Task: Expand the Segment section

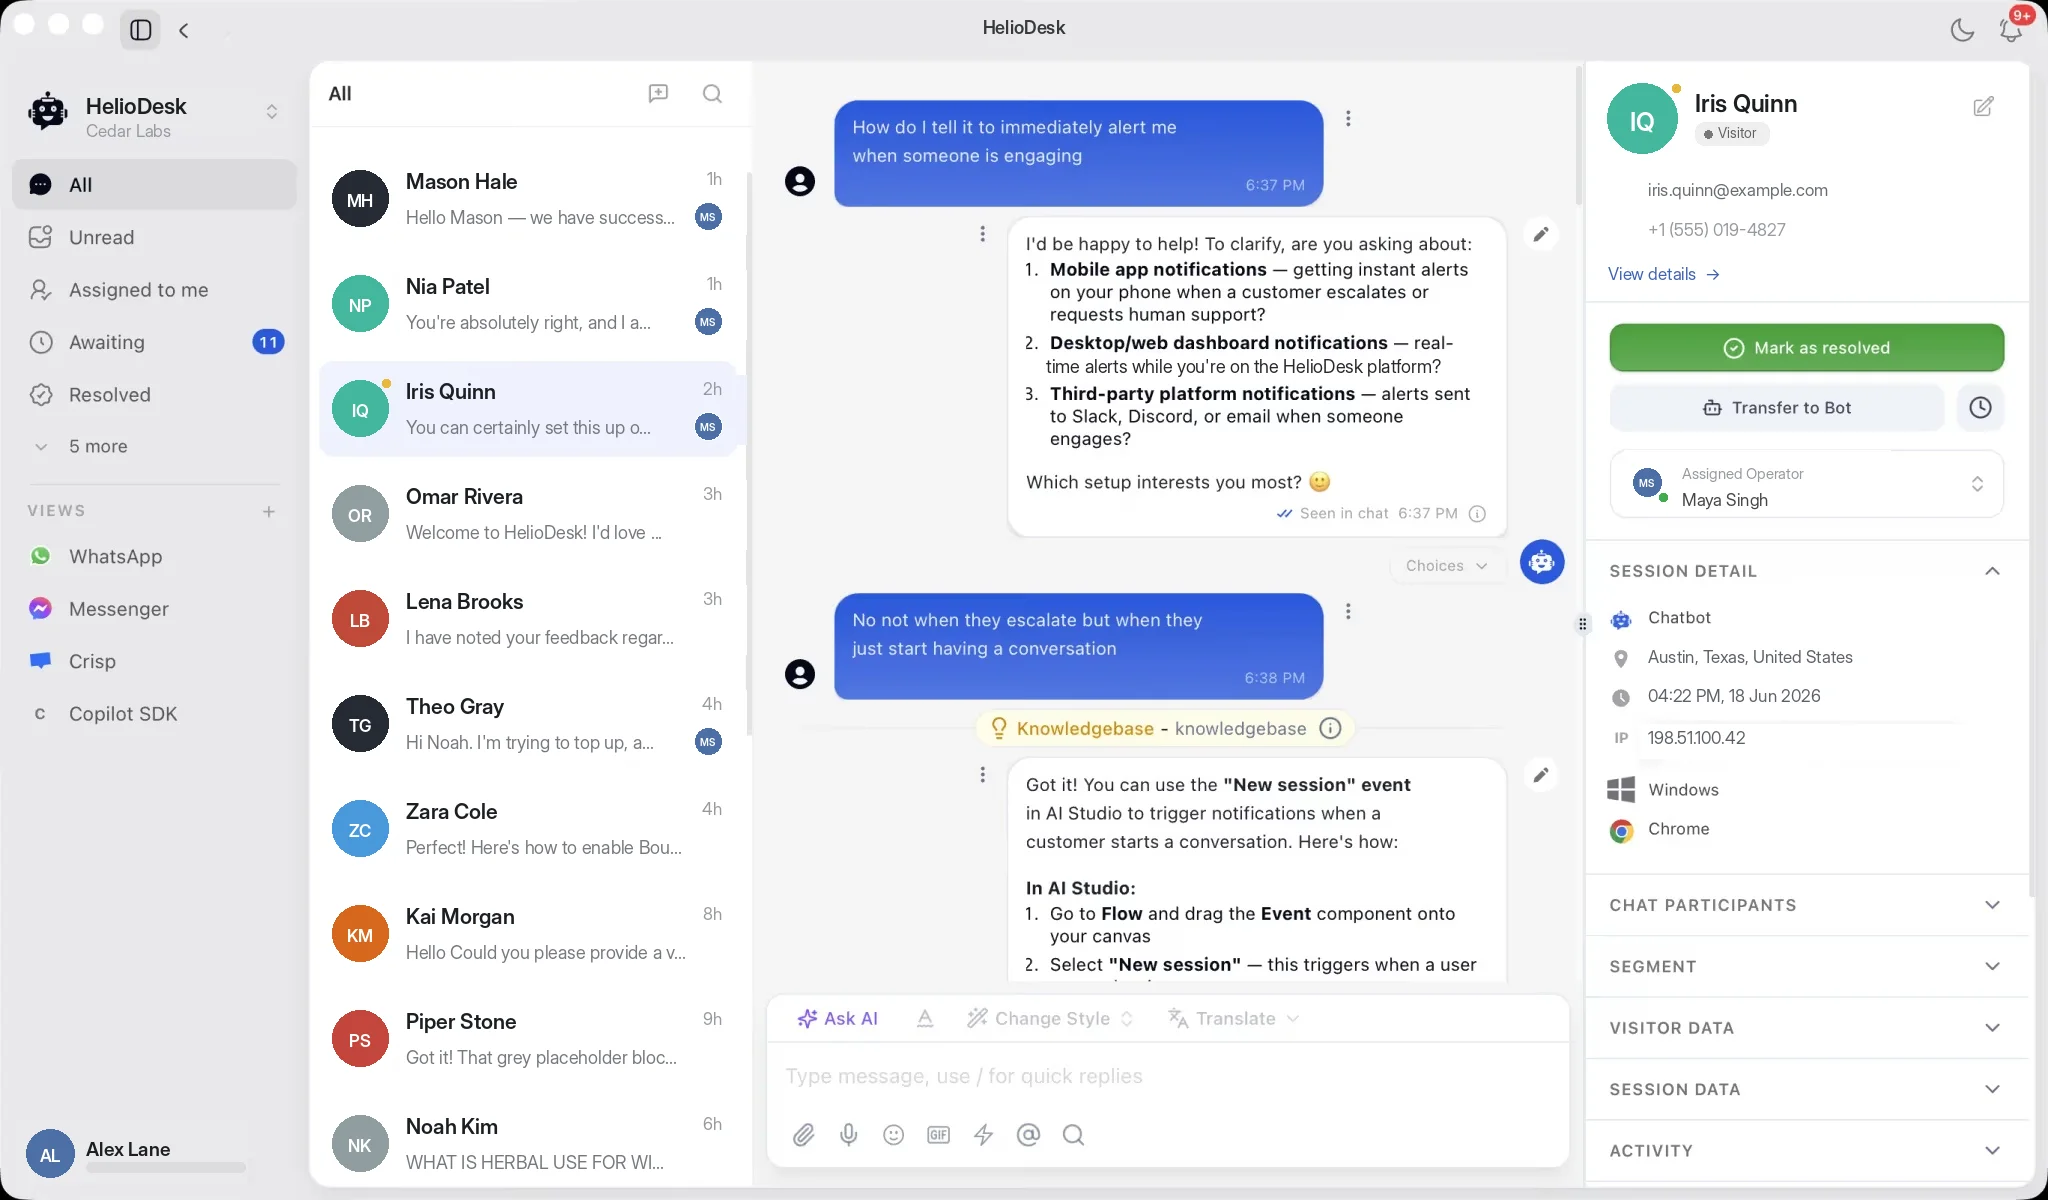Action: pos(1806,966)
